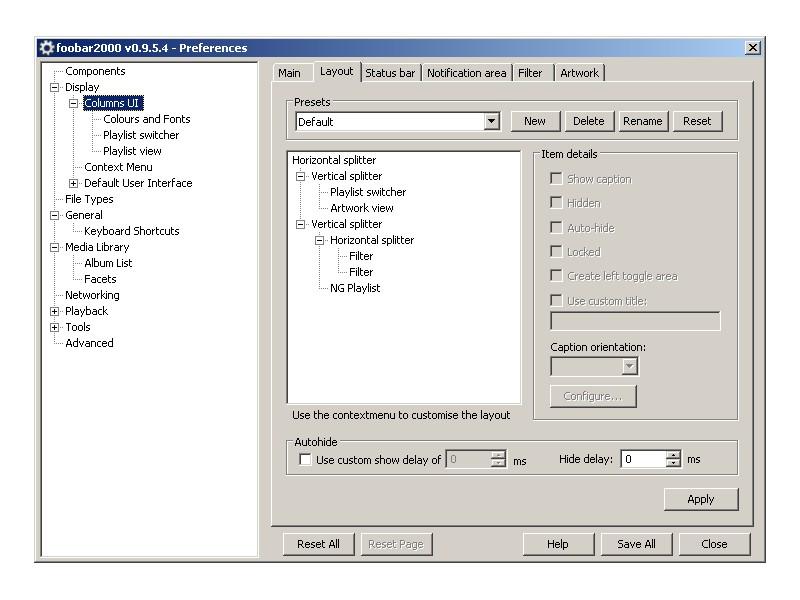Collapse the Media Library tree node
Screen dimensions: 800x600
(54, 247)
